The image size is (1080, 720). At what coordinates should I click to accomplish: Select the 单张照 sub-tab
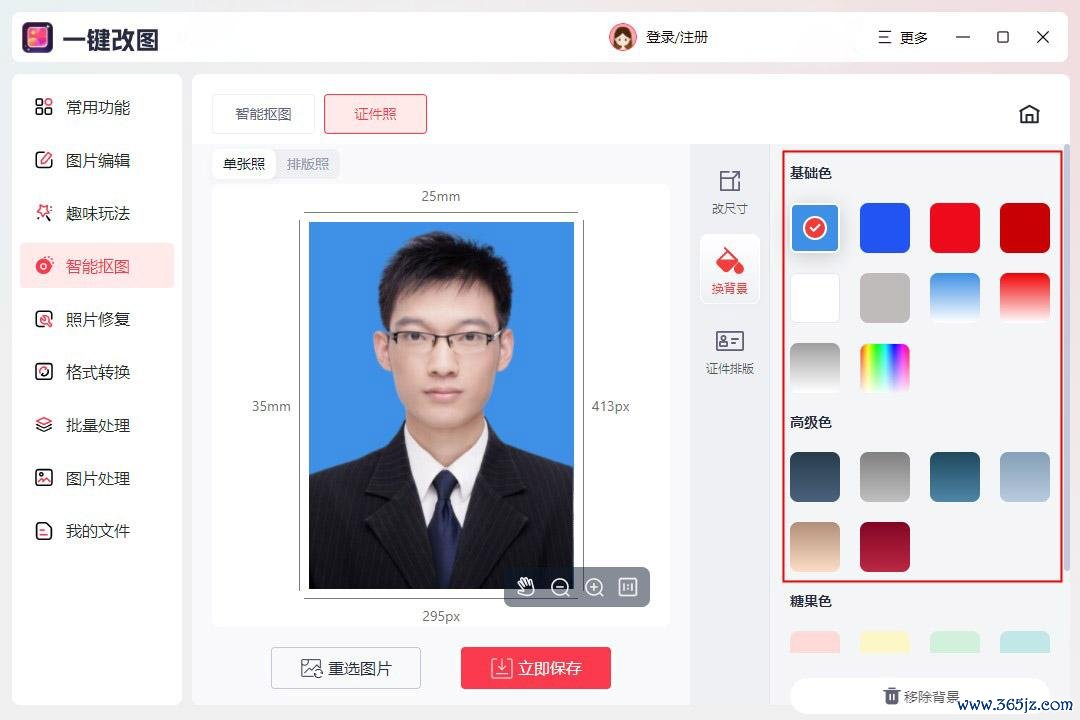[x=244, y=164]
